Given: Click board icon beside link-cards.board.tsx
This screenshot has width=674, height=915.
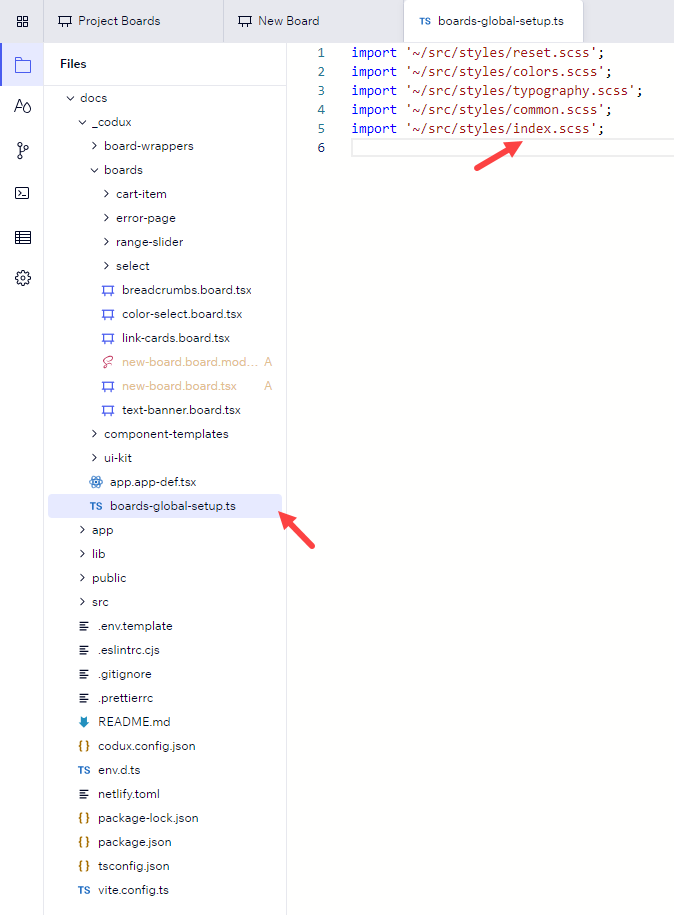Looking at the screenshot, I should coord(108,338).
